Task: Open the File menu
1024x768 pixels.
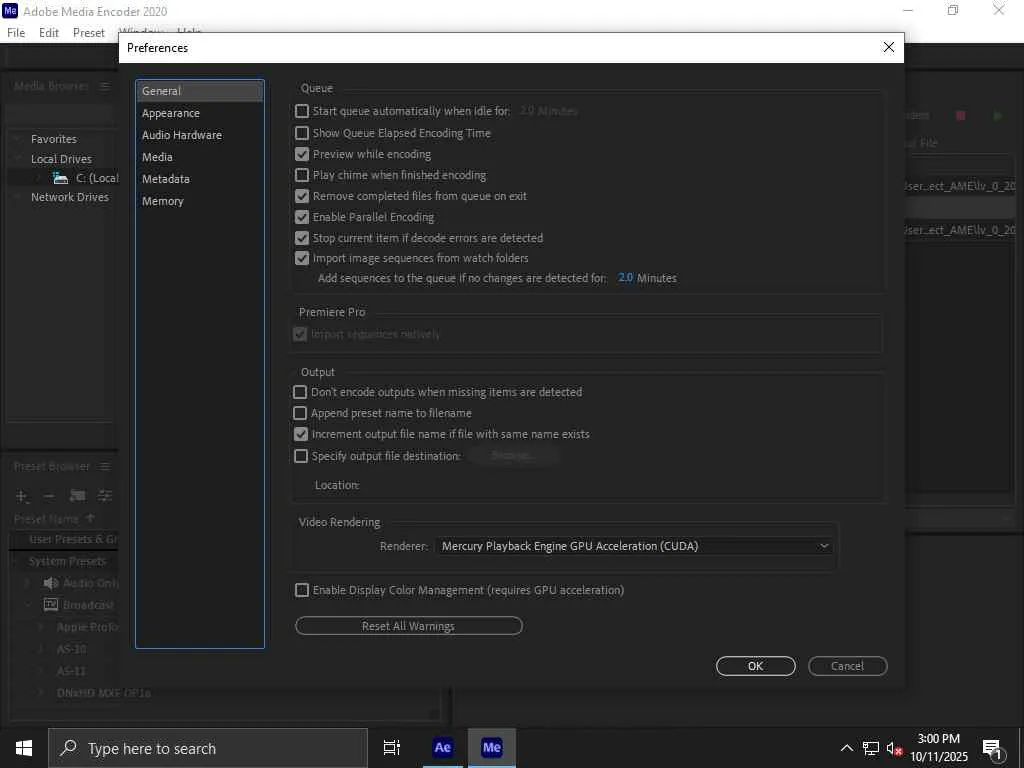Action: [x=16, y=33]
